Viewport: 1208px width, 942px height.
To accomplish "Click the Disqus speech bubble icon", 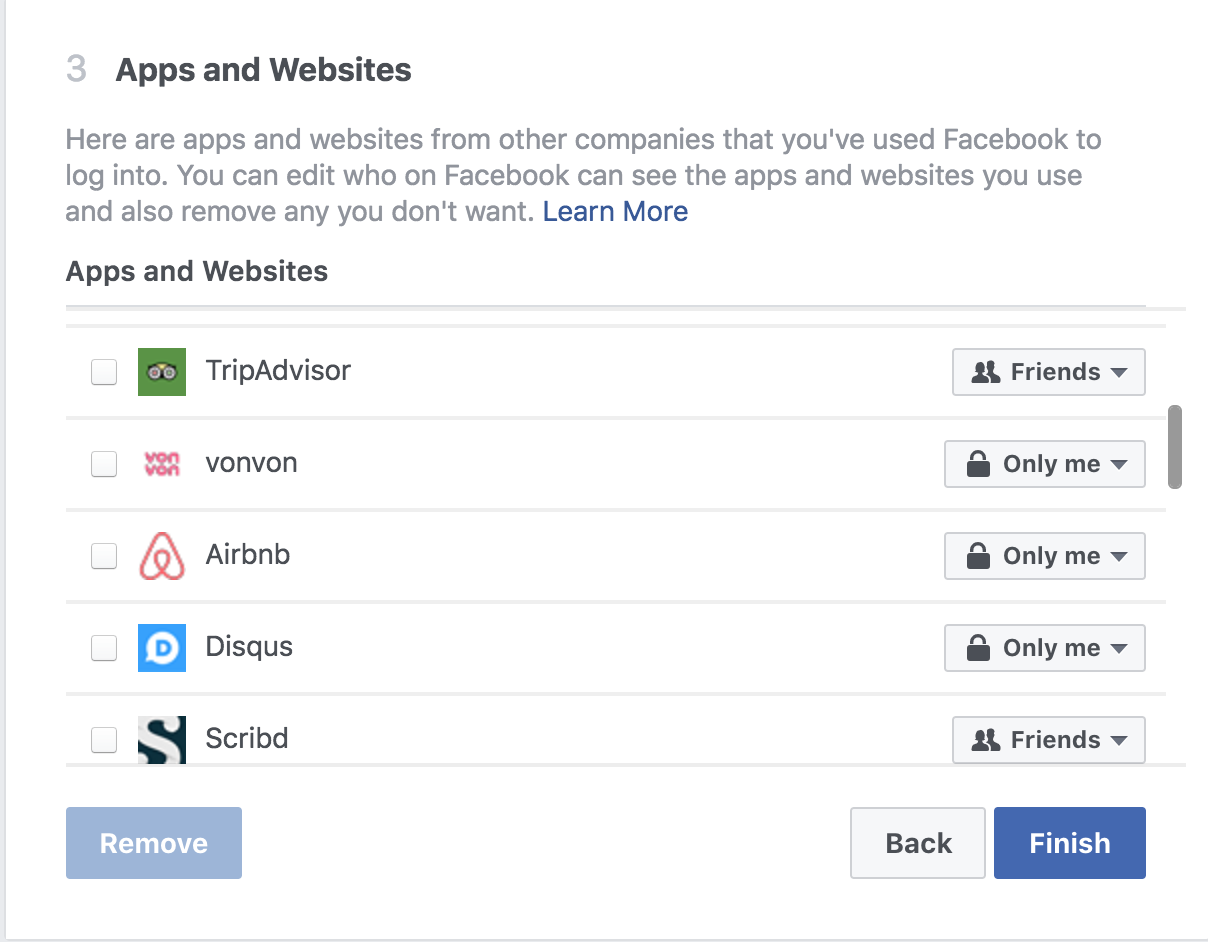I will 162,648.
